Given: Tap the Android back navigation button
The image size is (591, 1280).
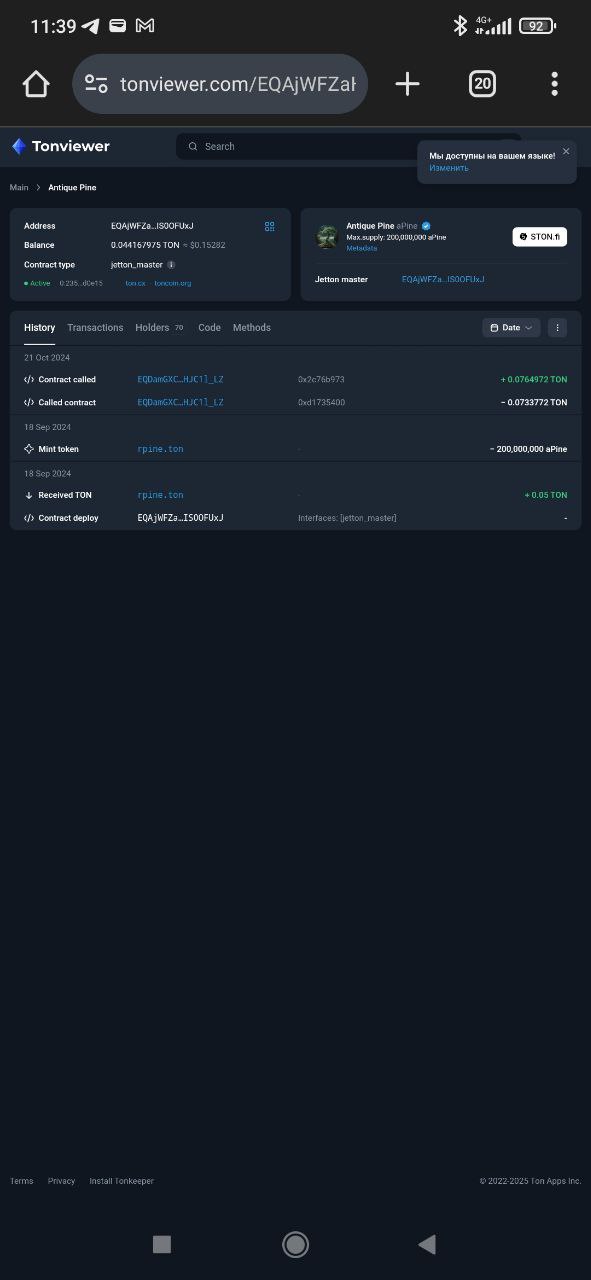Looking at the screenshot, I should [x=427, y=1244].
